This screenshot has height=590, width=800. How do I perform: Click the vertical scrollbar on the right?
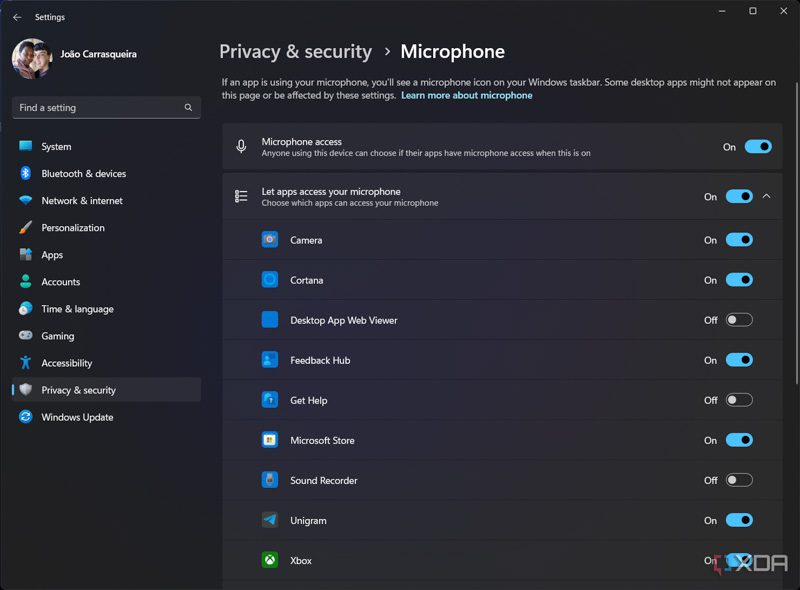[x=796, y=232]
